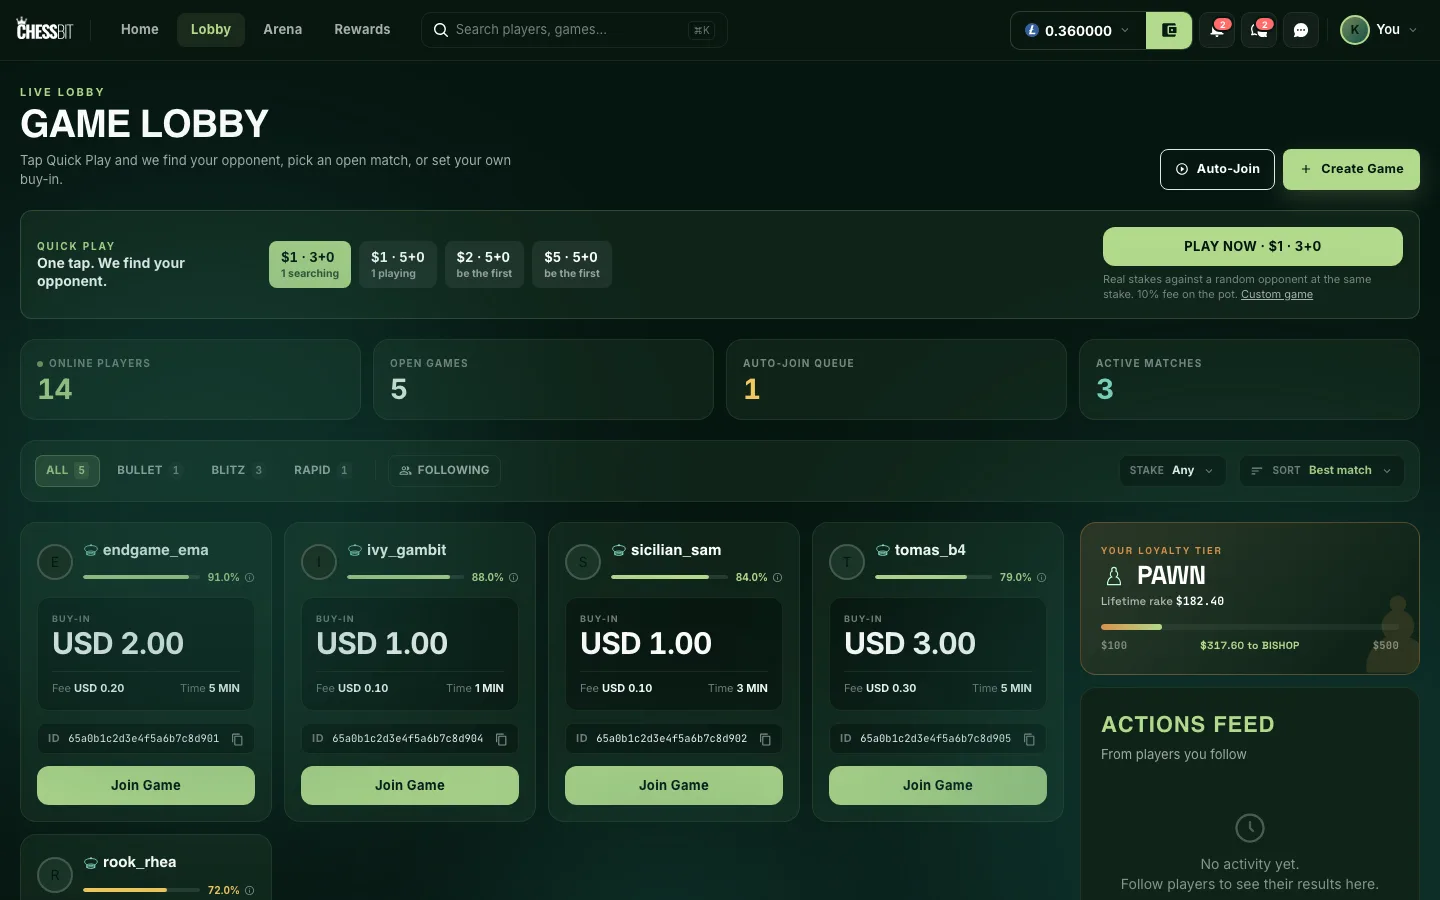Focus the Search players, games field

pyautogui.click(x=574, y=30)
